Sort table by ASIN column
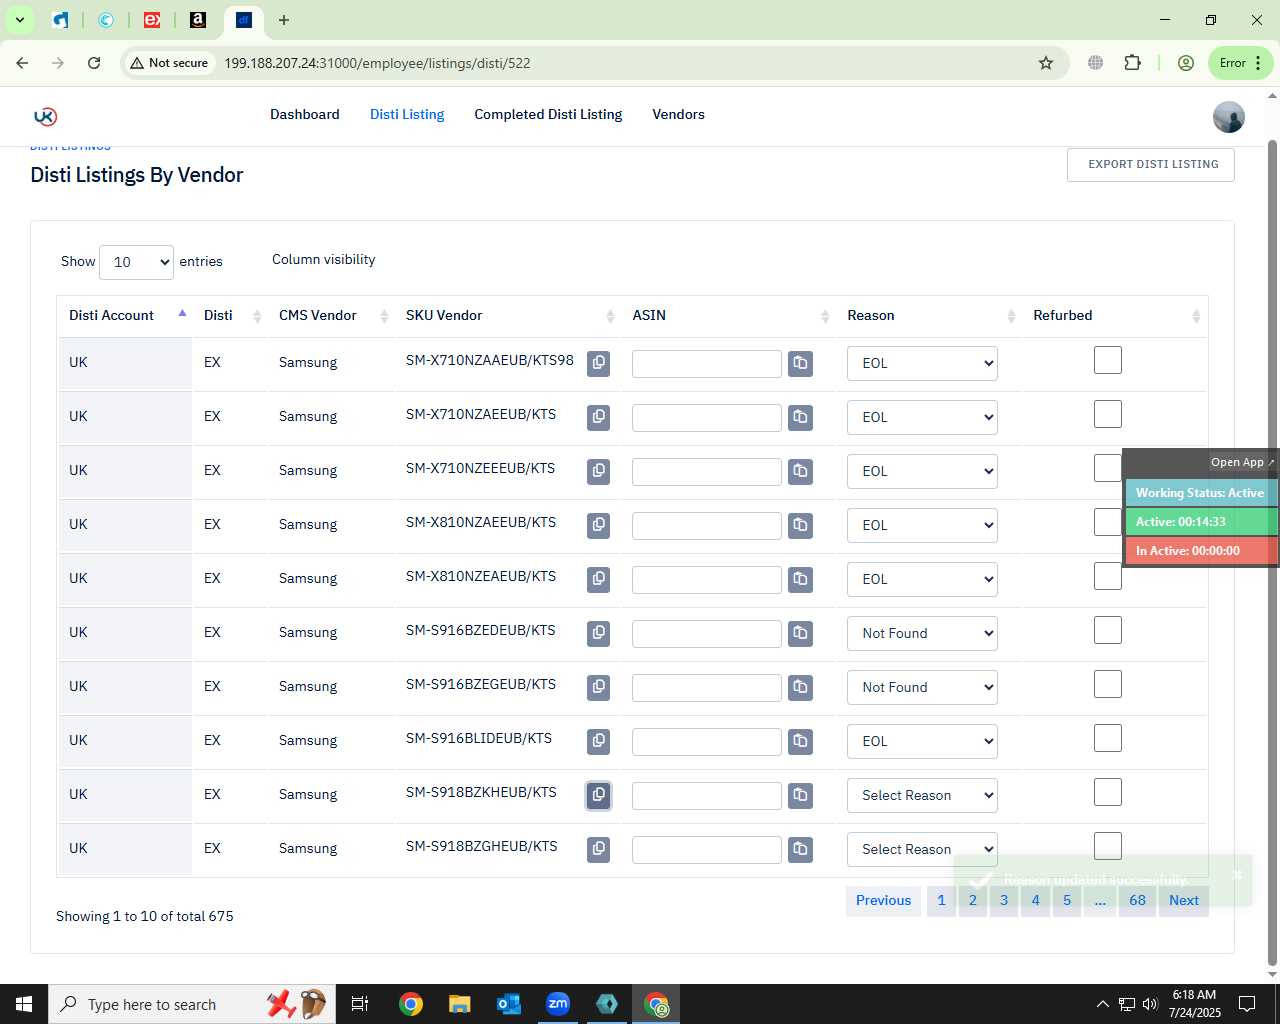 (x=729, y=315)
